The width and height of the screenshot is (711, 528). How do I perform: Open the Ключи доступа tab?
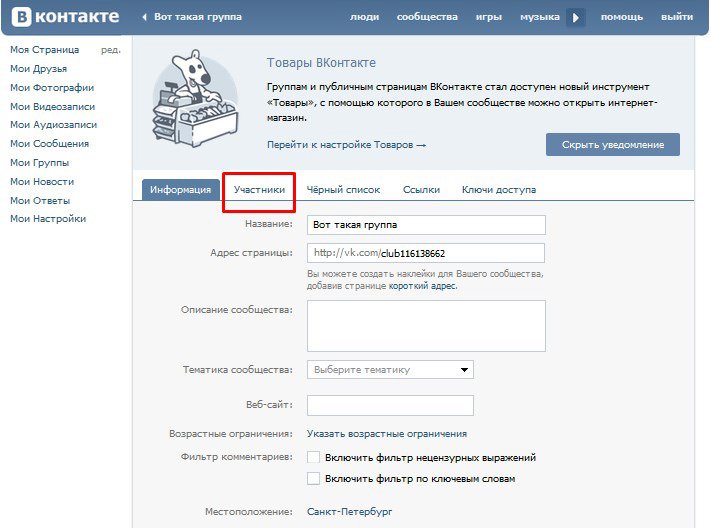(499, 190)
